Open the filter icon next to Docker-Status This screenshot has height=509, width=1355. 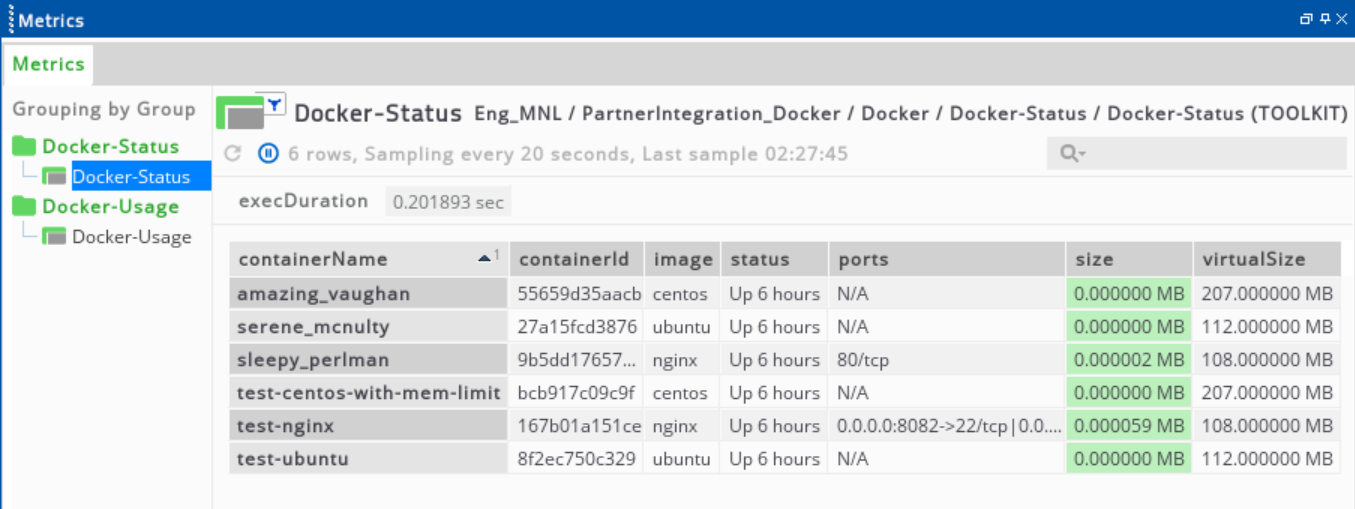coord(274,103)
